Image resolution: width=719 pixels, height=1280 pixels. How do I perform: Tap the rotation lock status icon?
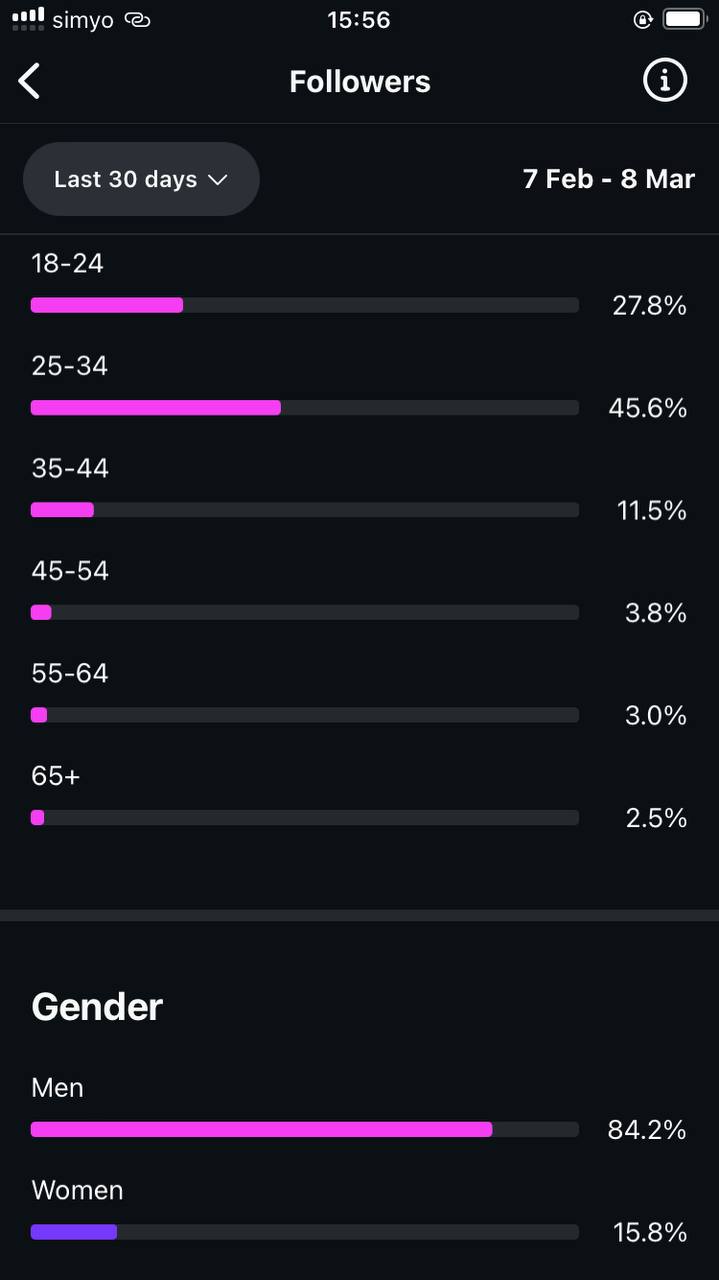[x=643, y=20]
